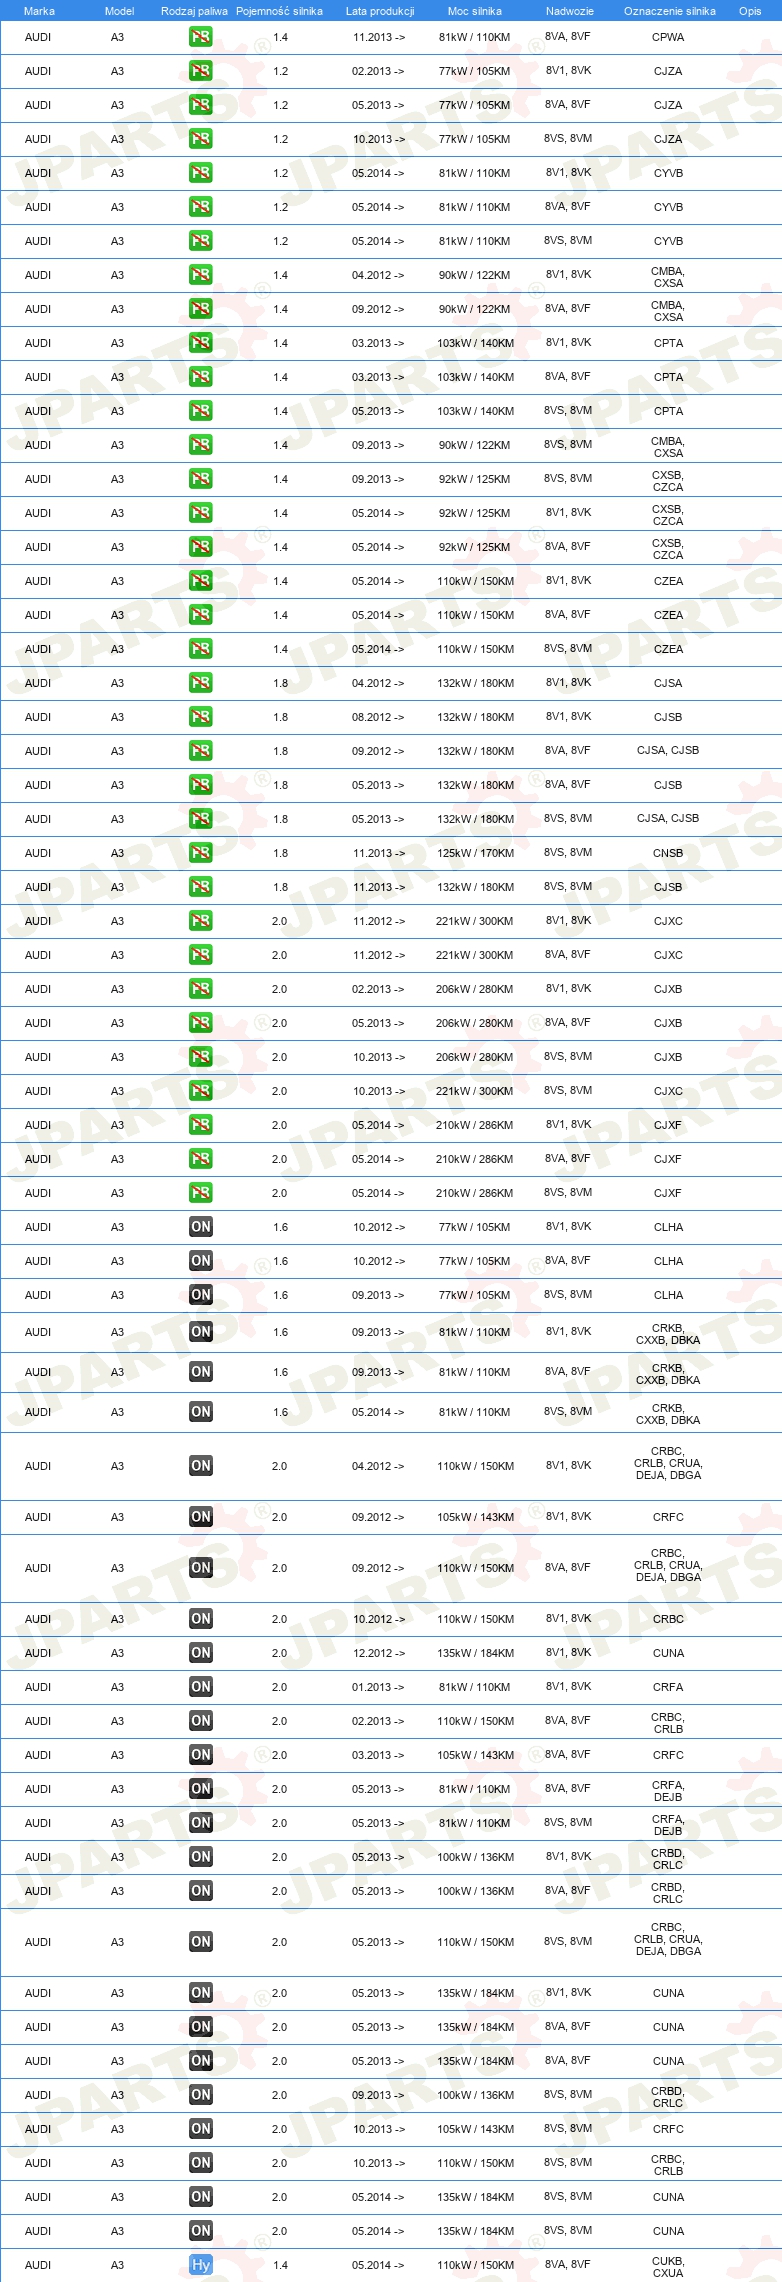Click the CPWA engine code cell

pos(668,37)
